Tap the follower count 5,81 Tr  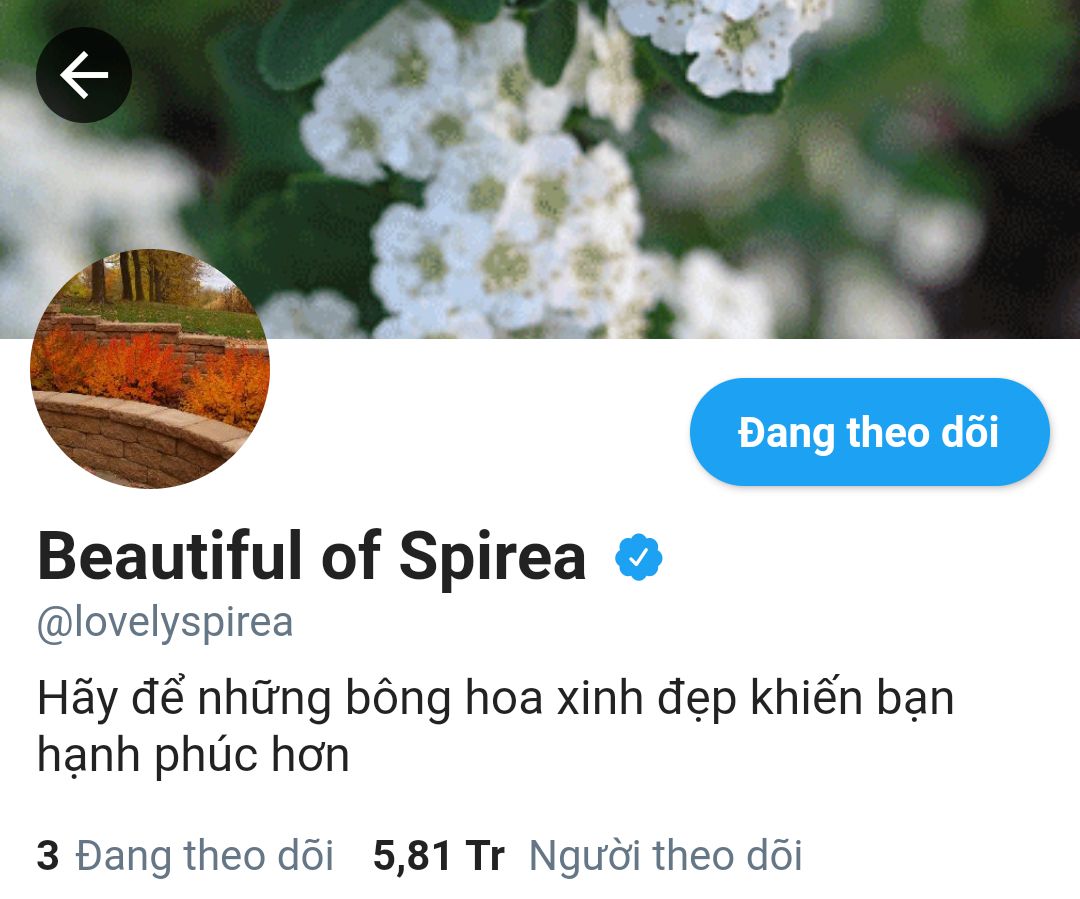(439, 856)
